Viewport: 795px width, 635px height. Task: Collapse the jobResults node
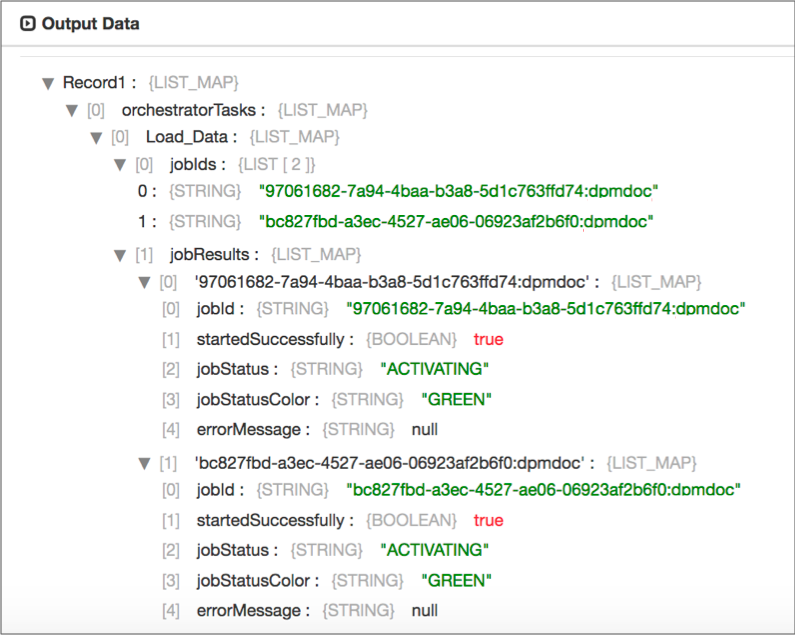[120, 255]
